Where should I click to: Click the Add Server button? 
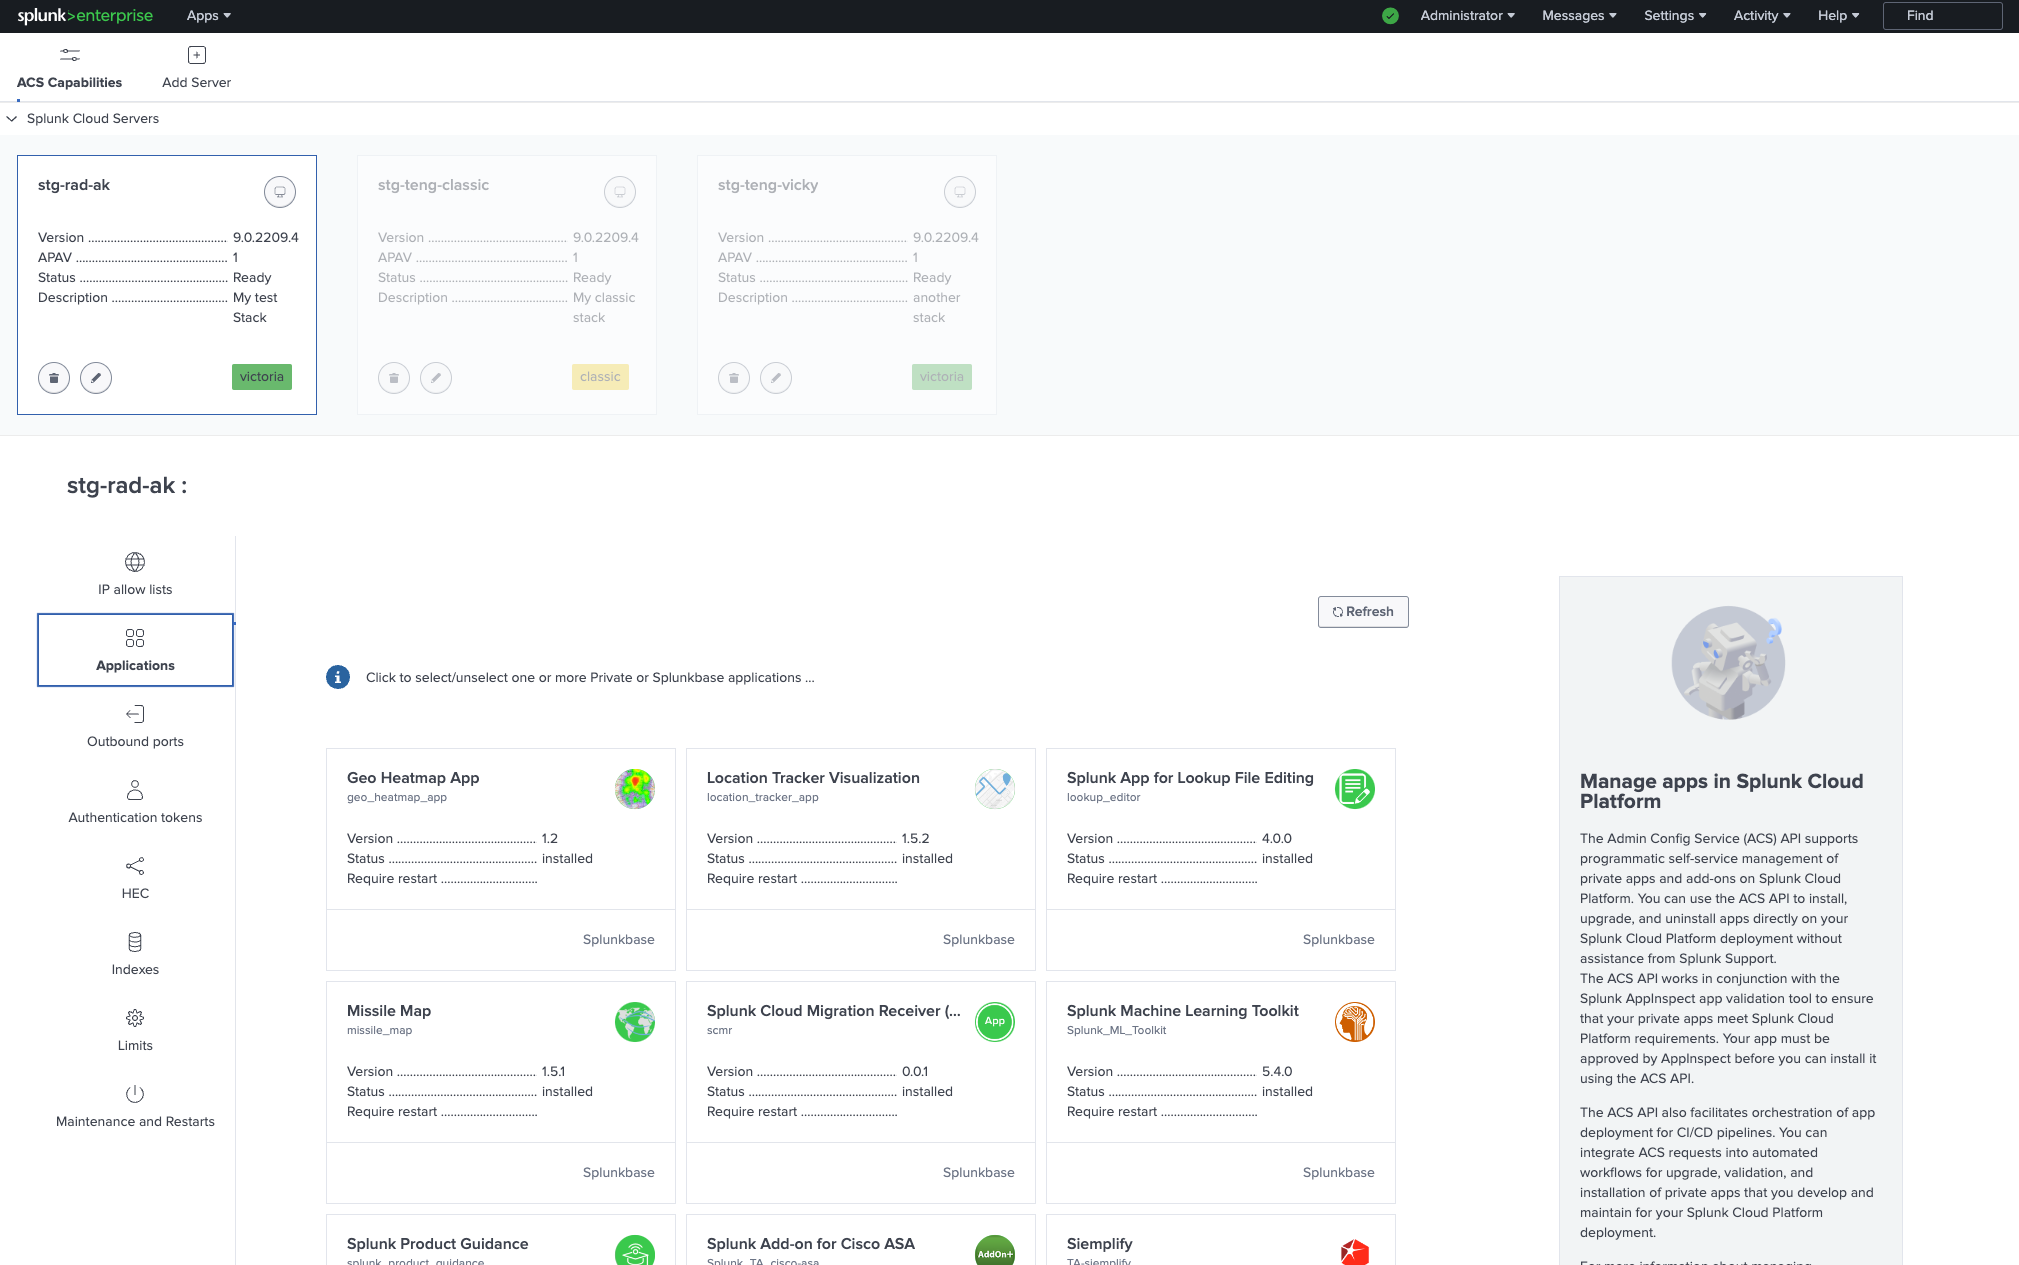[196, 68]
